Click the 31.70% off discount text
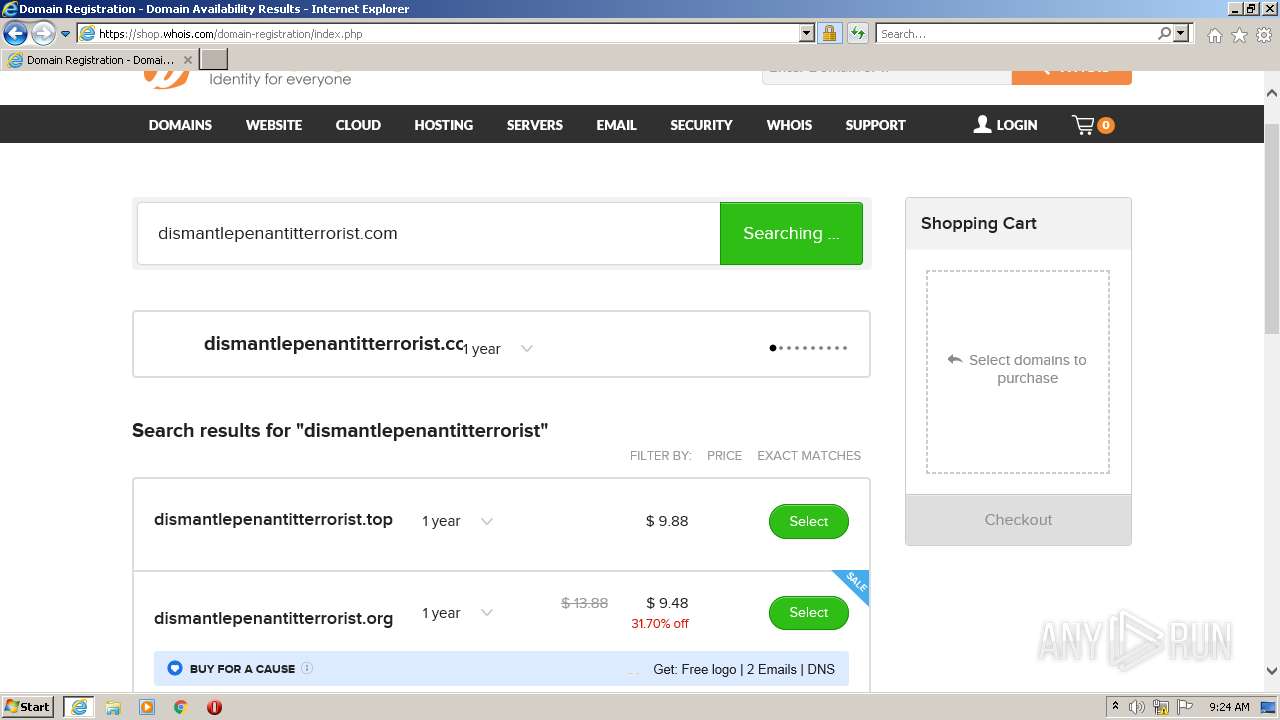 click(660, 624)
